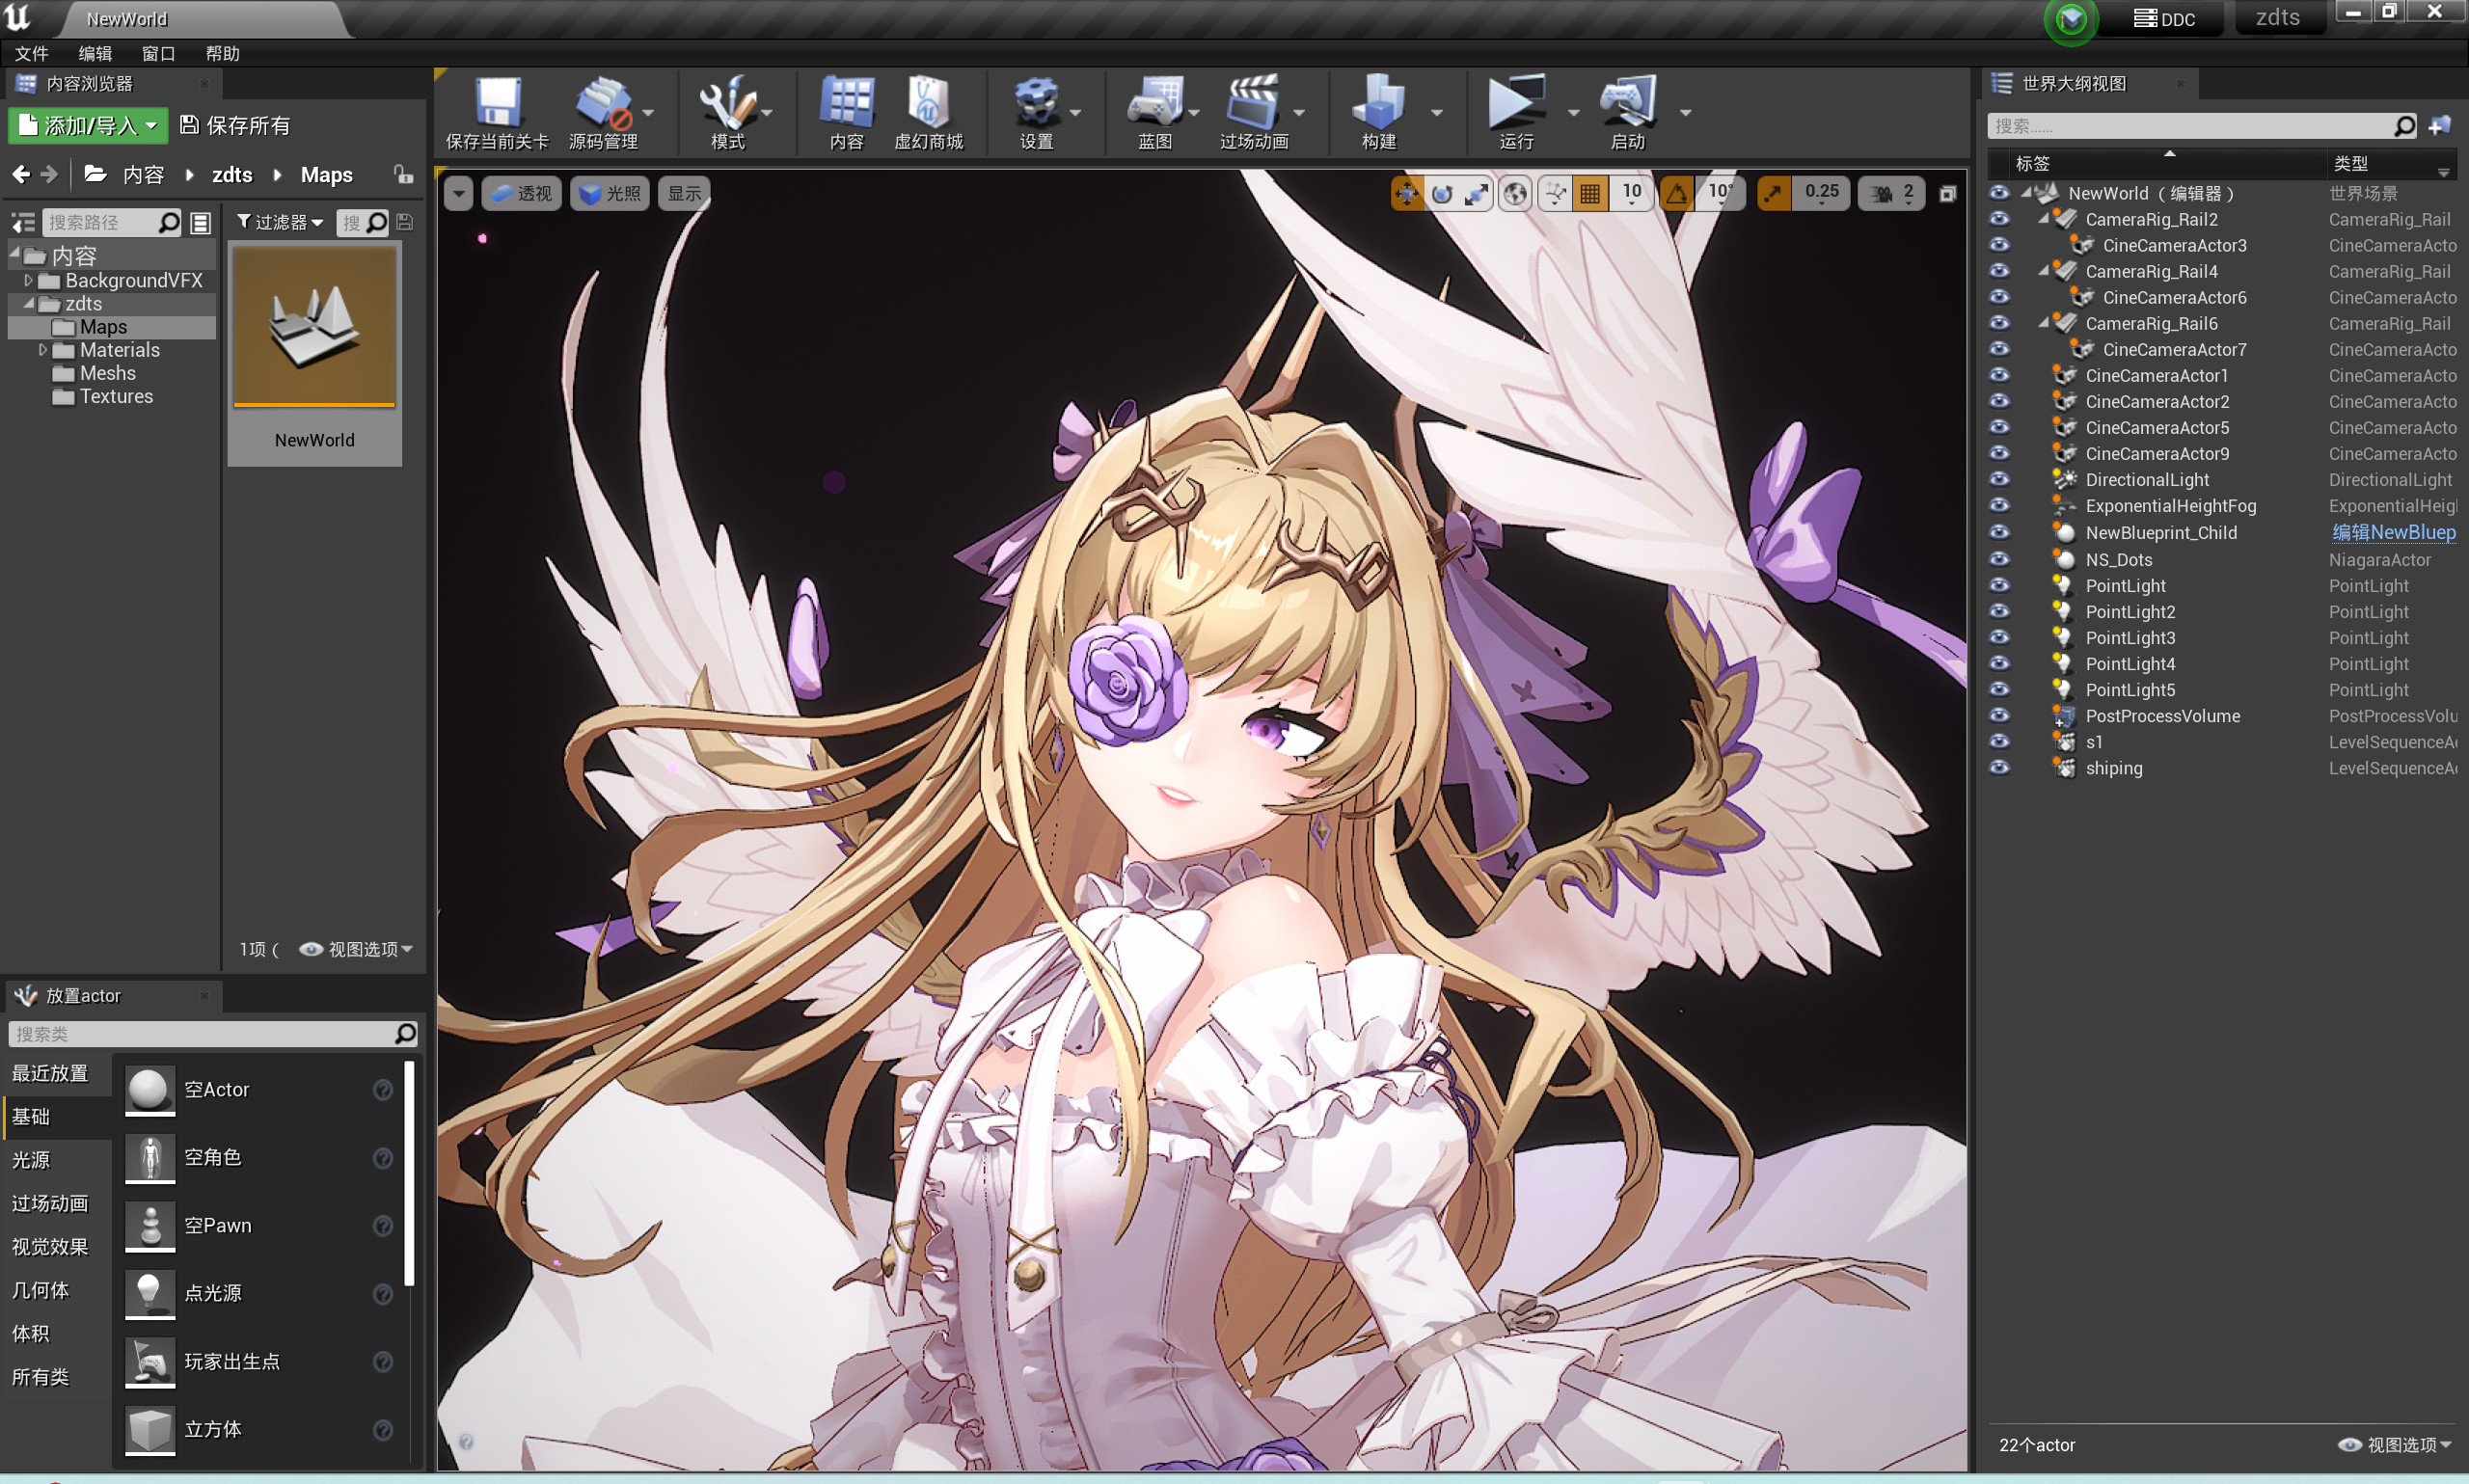Click create folder icon in World Outliner
This screenshot has width=2469, height=1484.
2439,126
